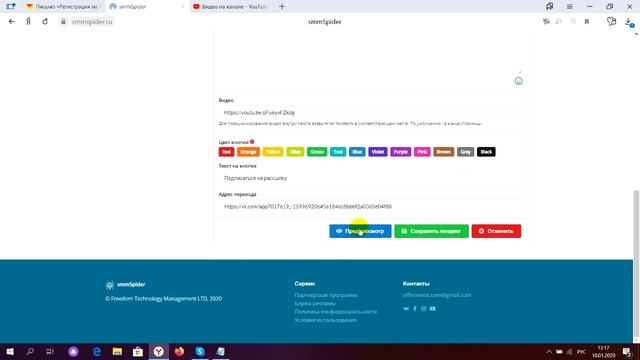The width and height of the screenshot is (640, 360).
Task: Open the notification center icon
Action: [627, 351]
